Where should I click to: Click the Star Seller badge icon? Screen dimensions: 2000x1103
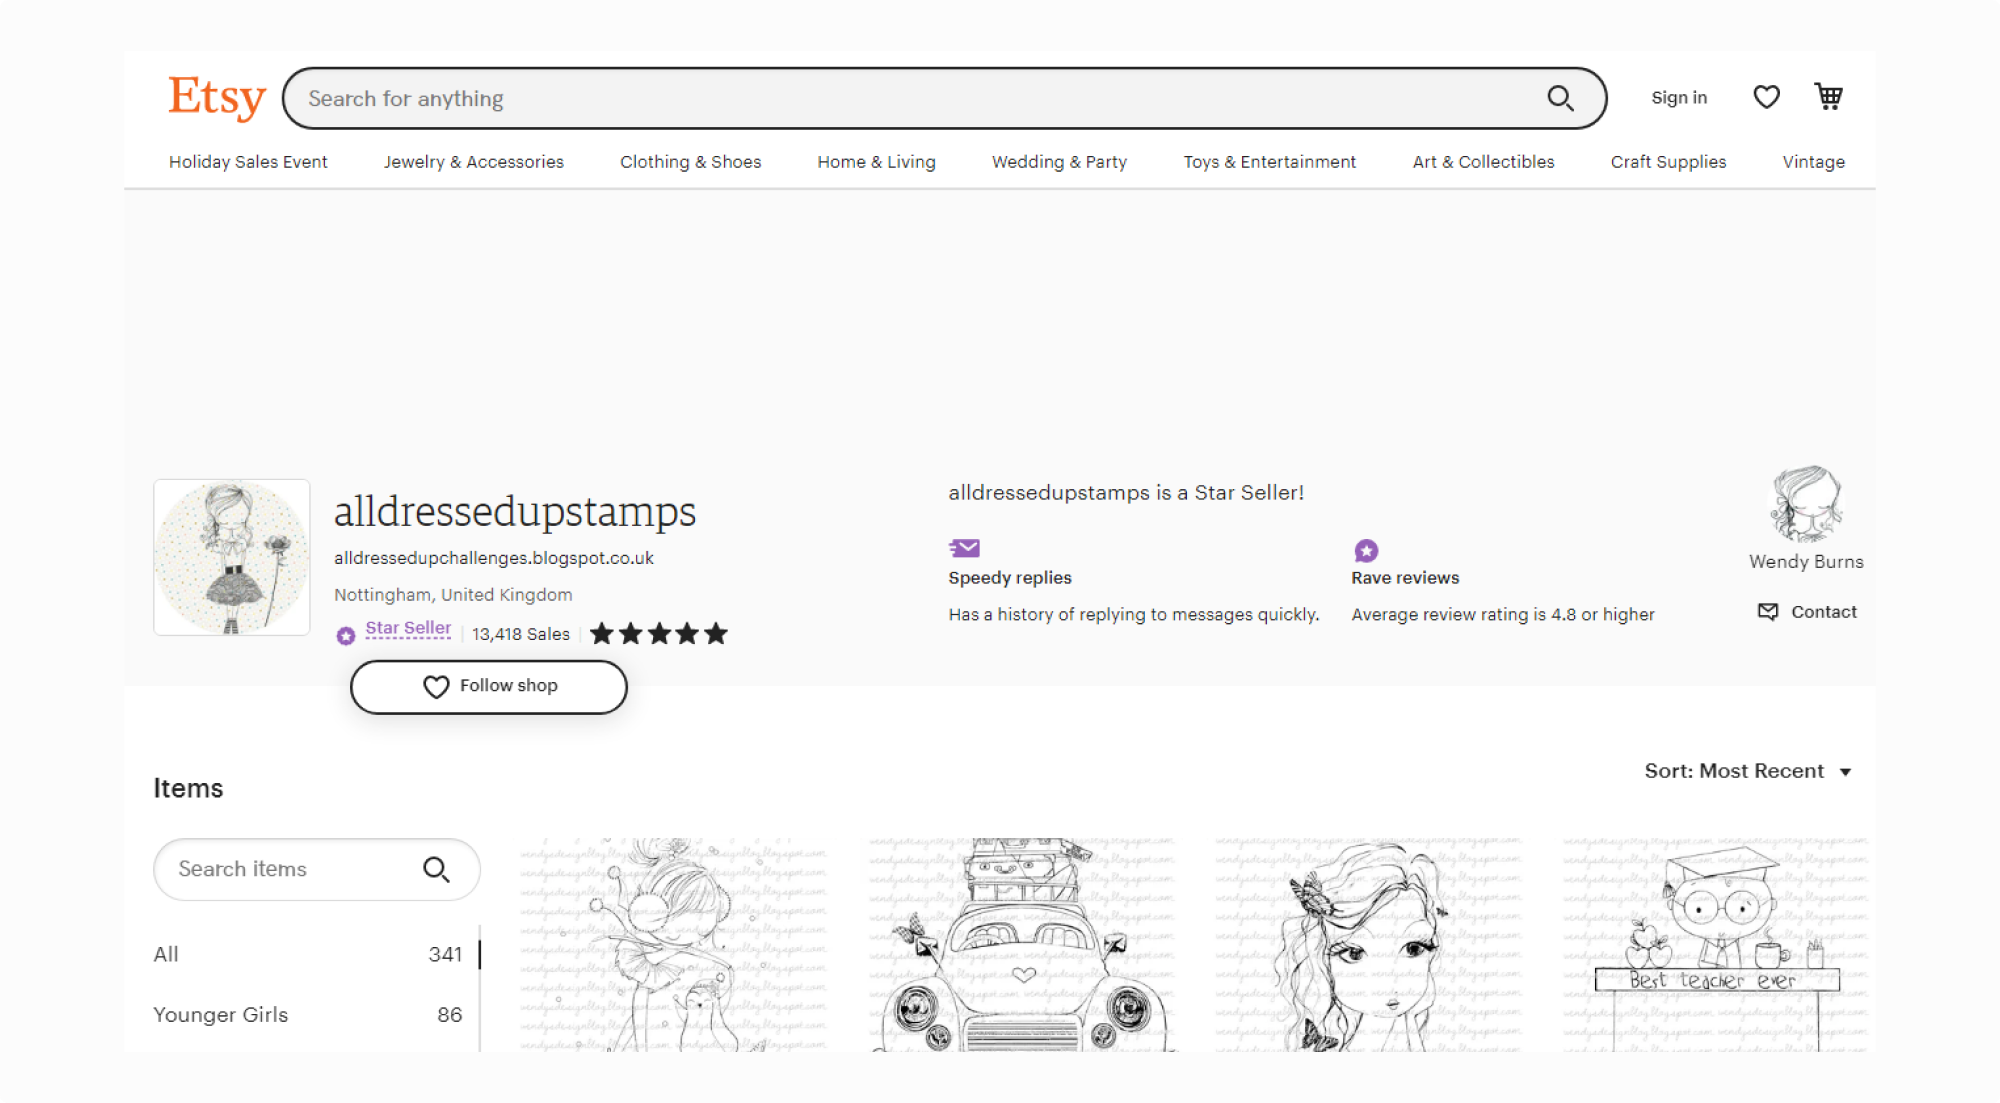[346, 635]
